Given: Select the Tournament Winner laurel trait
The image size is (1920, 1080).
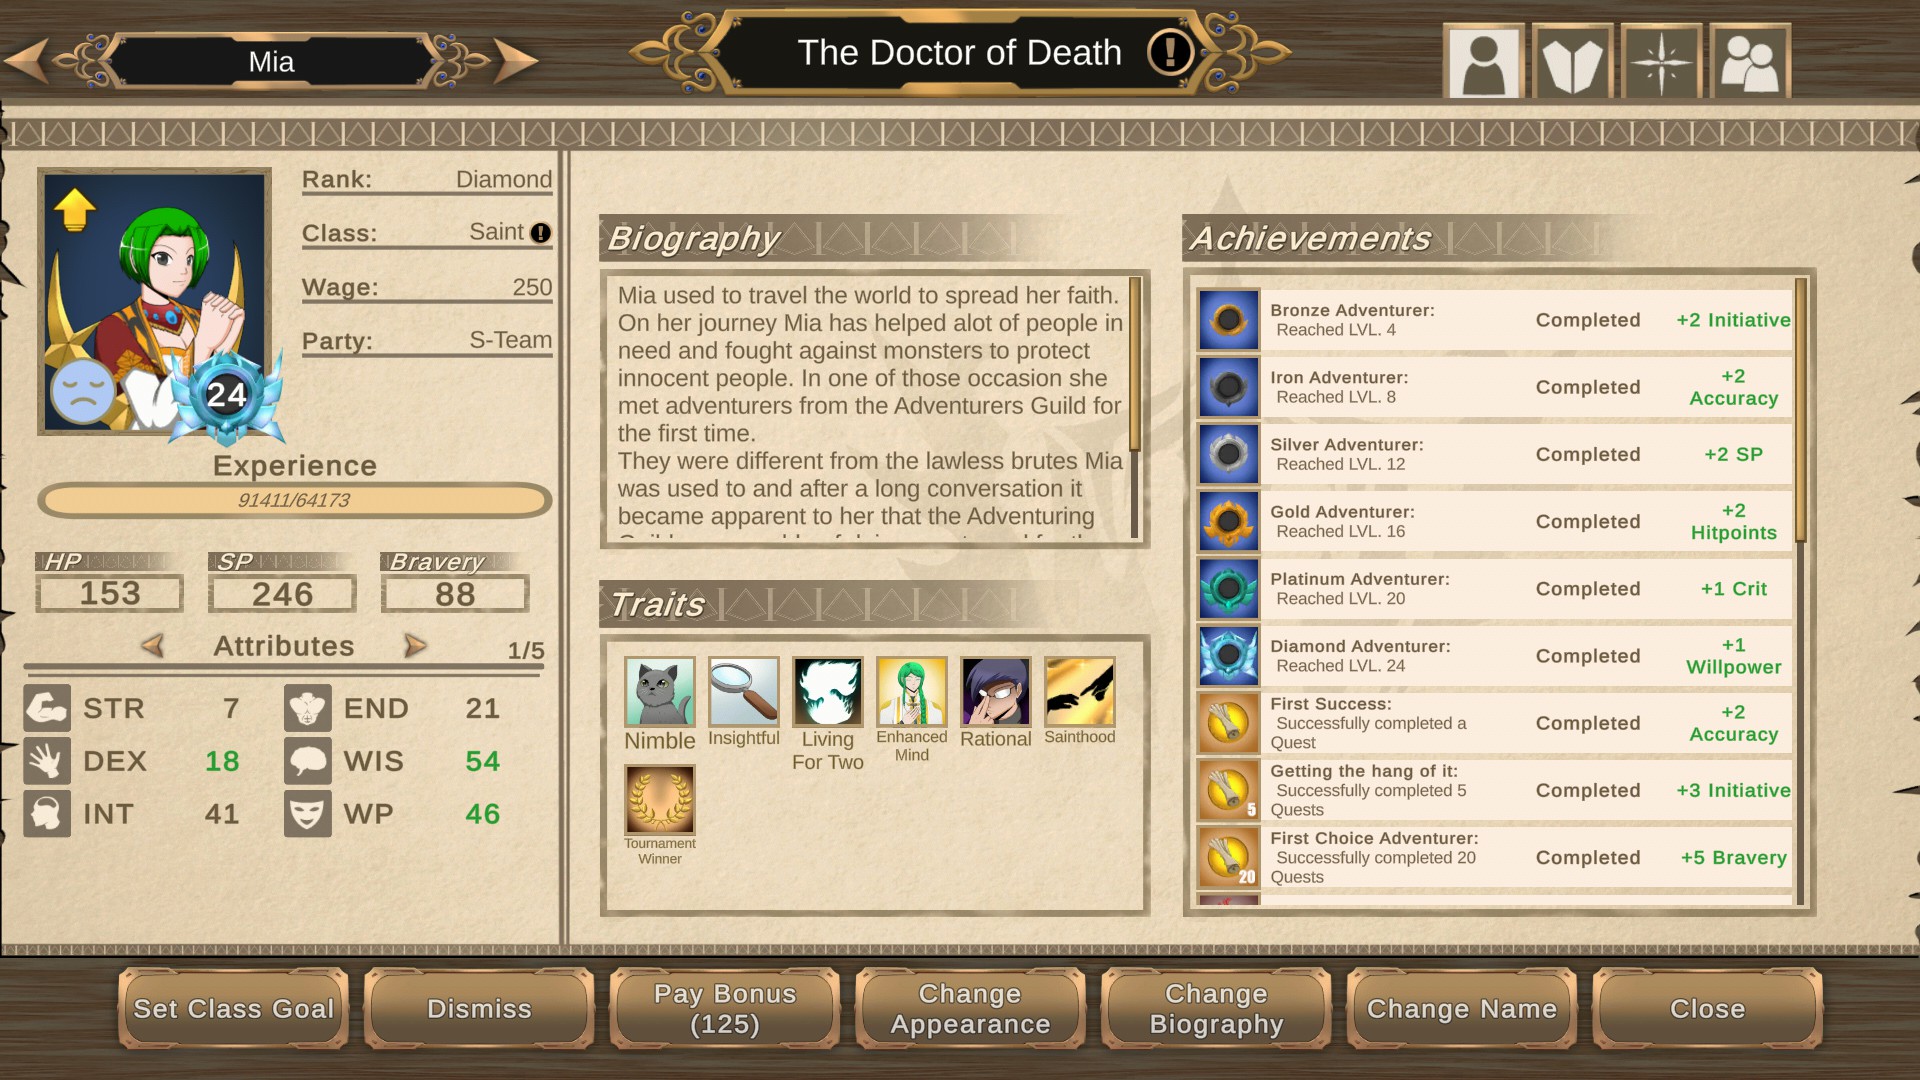Looking at the screenshot, I should point(660,800).
